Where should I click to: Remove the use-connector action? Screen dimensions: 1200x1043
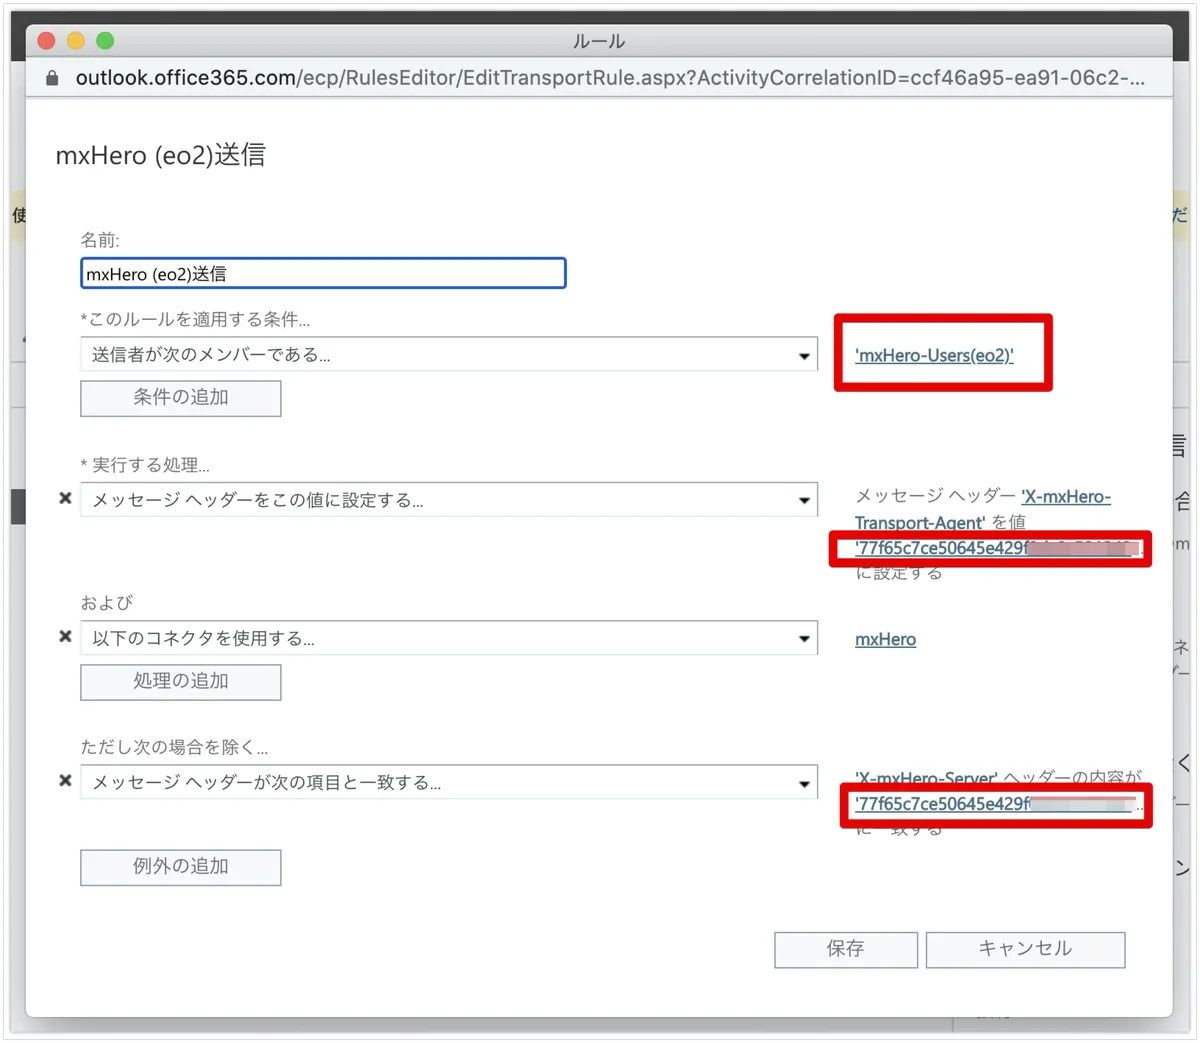click(65, 636)
